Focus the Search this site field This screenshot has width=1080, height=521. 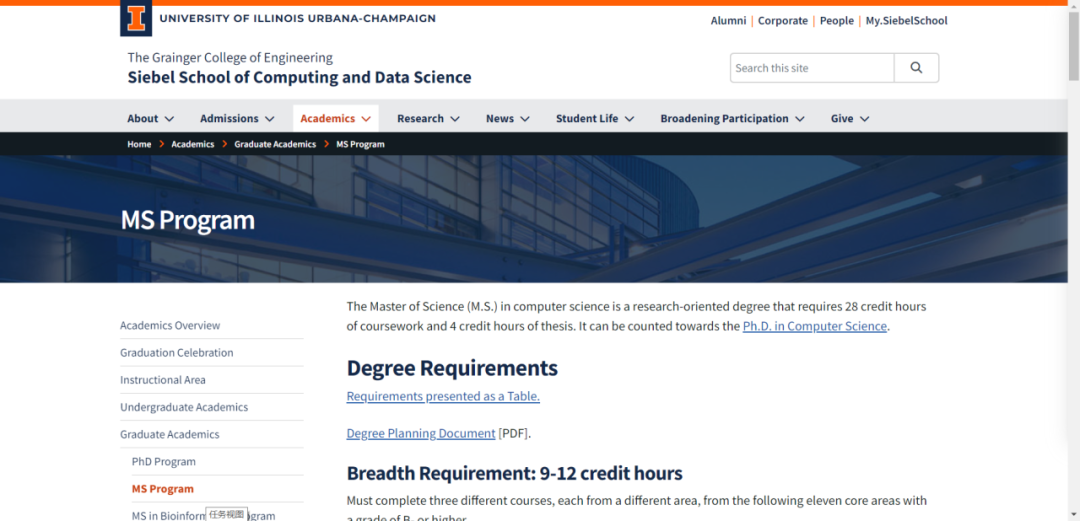[x=812, y=68]
